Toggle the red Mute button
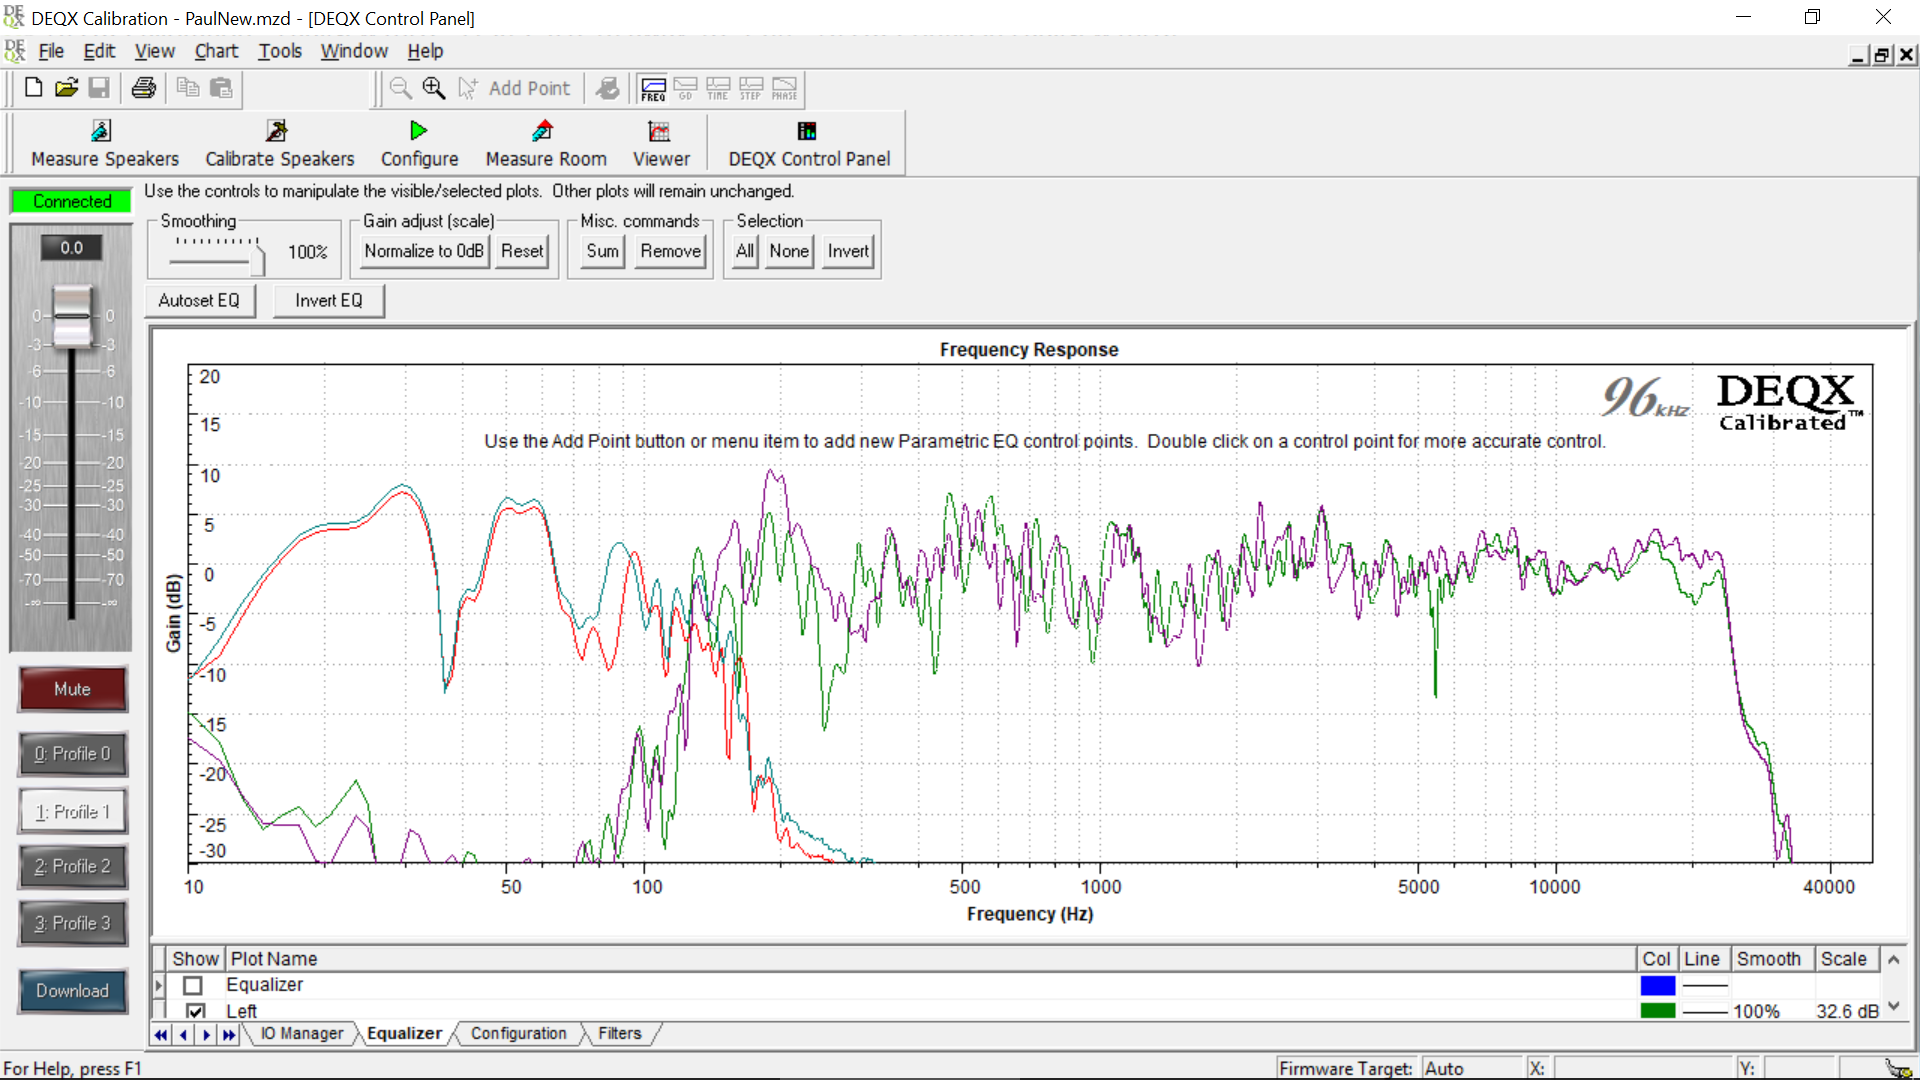This screenshot has height=1080, width=1920. [x=72, y=689]
